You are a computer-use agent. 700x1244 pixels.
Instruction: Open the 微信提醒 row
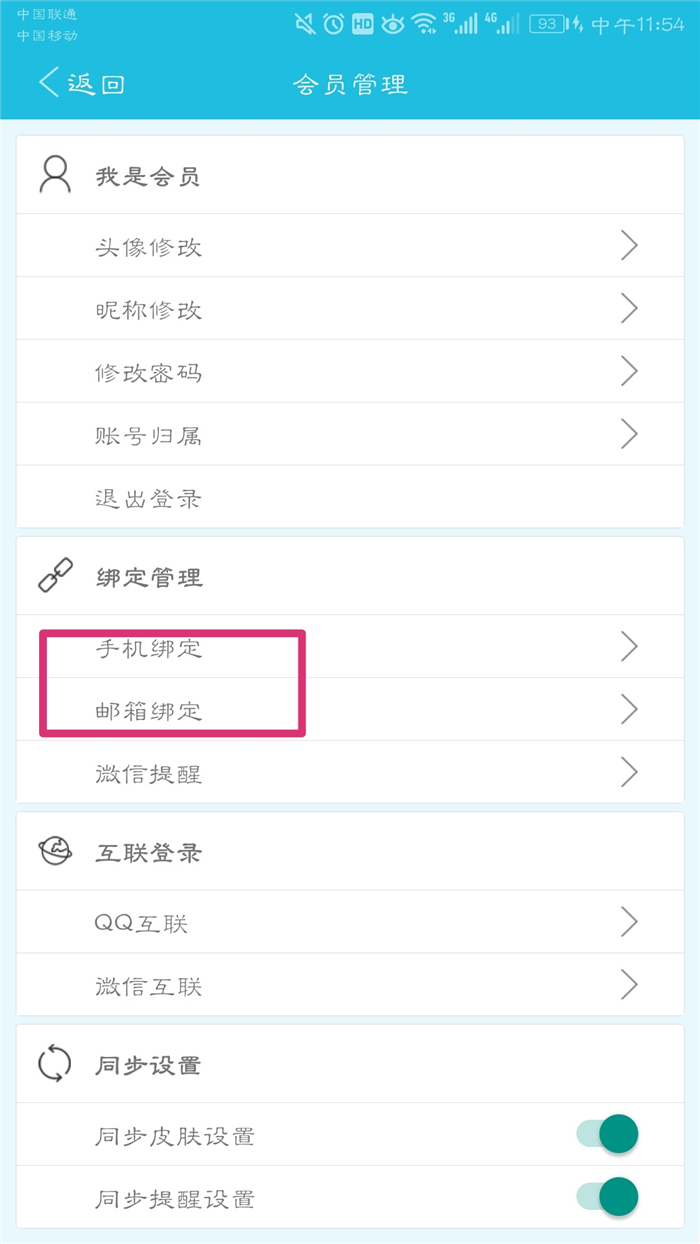(148, 773)
